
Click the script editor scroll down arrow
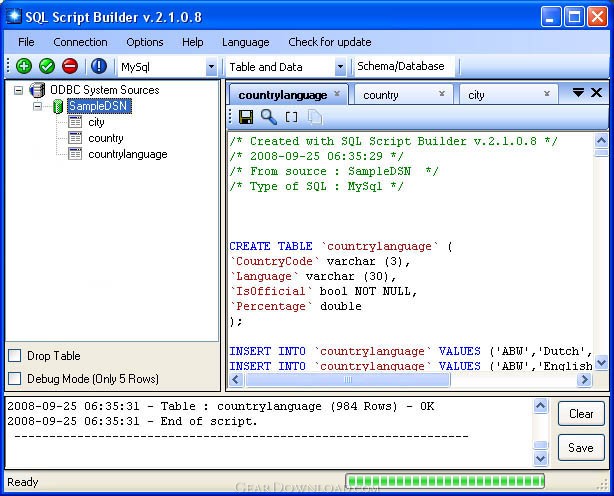point(601,363)
